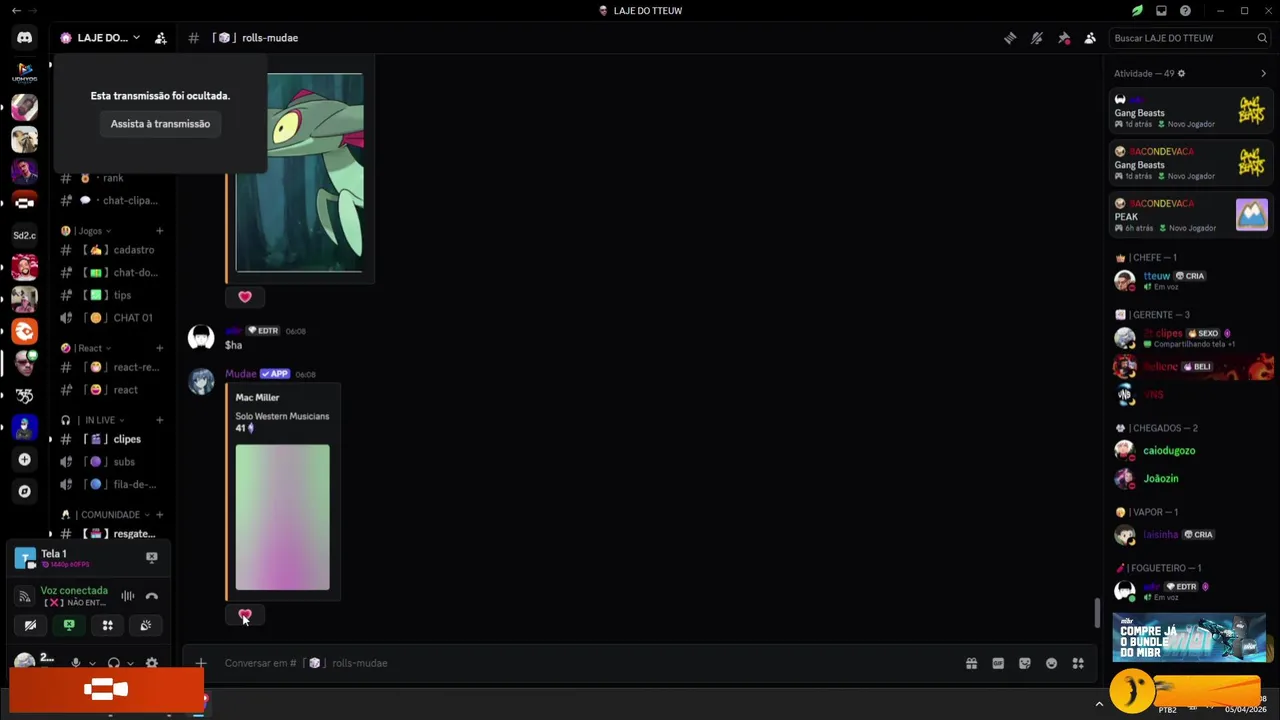Screen dimensions: 1280x720
Task: Collapse the Jogos category
Action: tap(88, 231)
